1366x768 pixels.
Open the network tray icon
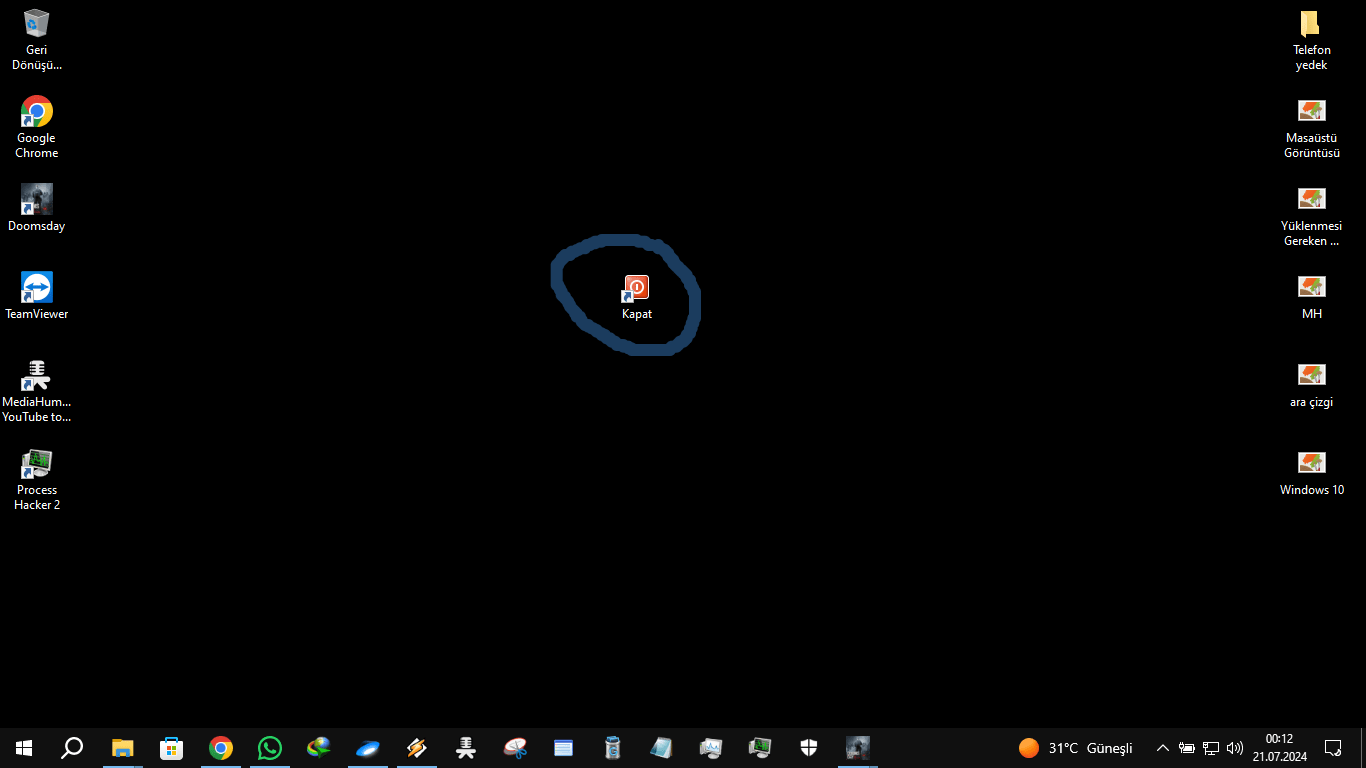point(1210,748)
